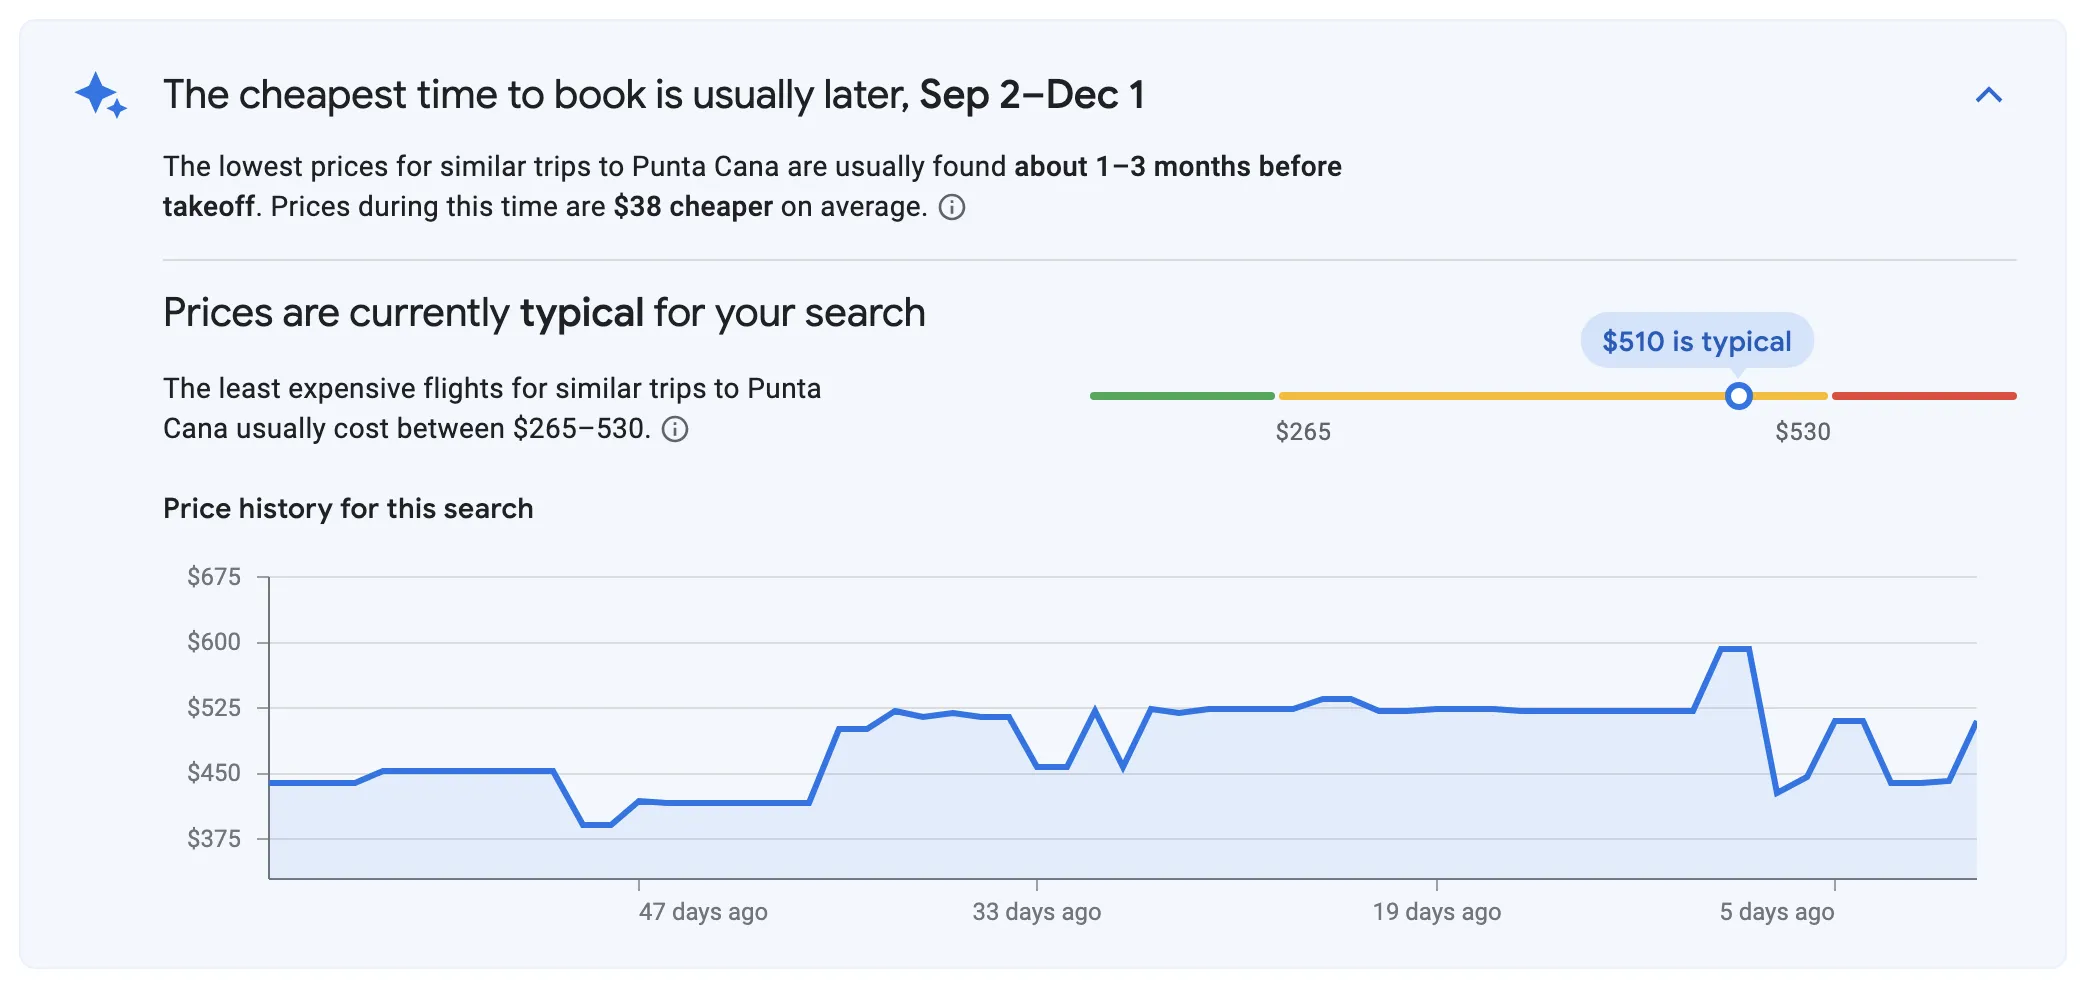2092x990 pixels.
Task: Click the bold "Sep 2–Dec 1" date range
Action: [1031, 95]
